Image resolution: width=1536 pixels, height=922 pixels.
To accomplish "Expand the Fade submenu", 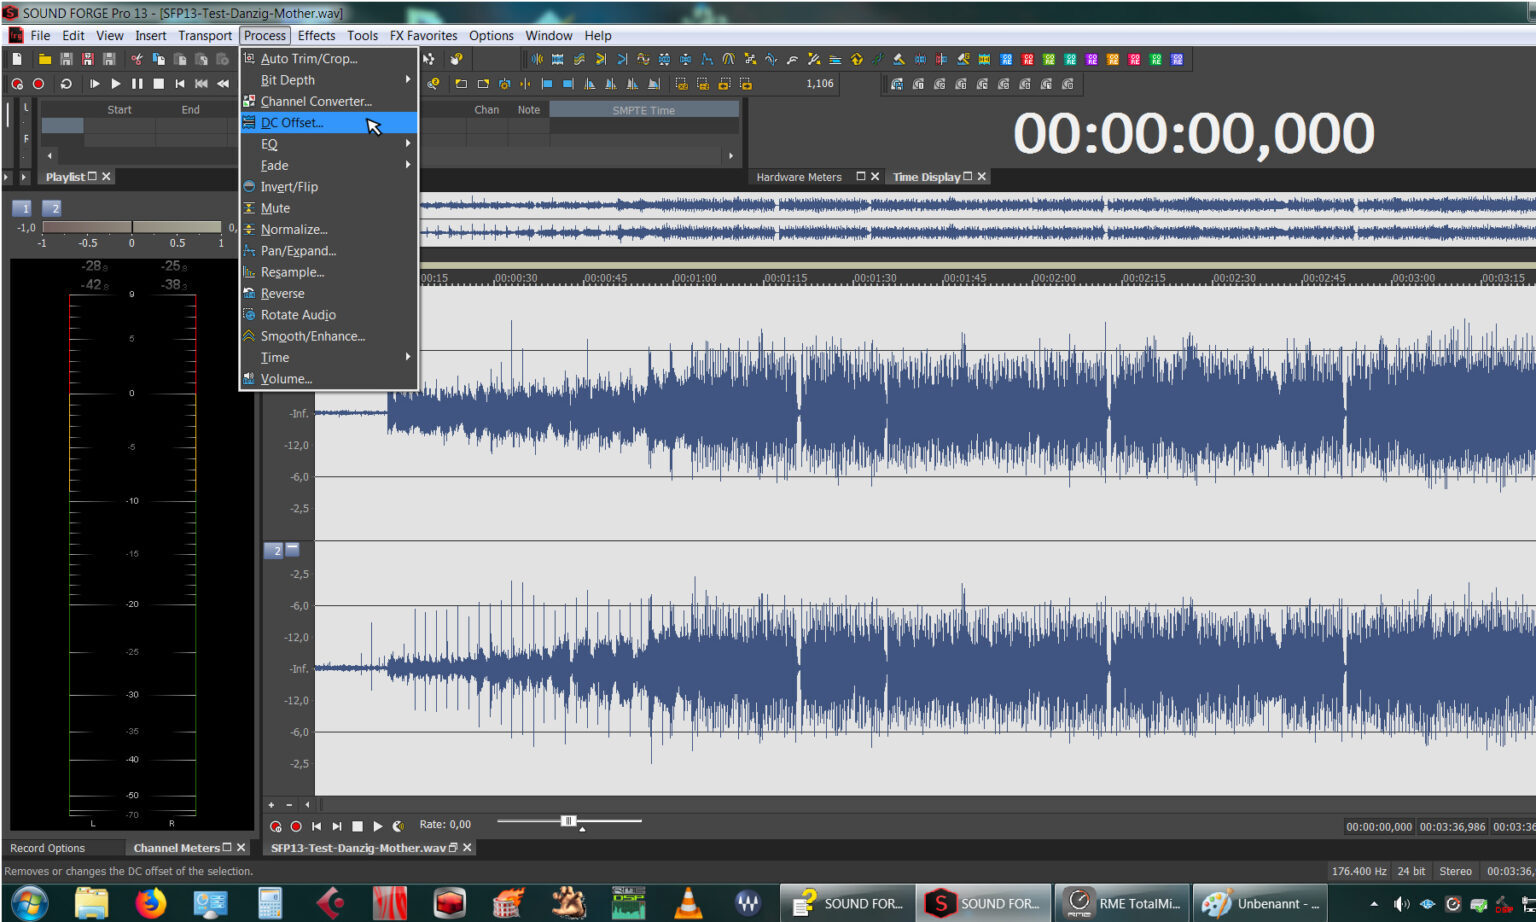I will (x=328, y=165).
